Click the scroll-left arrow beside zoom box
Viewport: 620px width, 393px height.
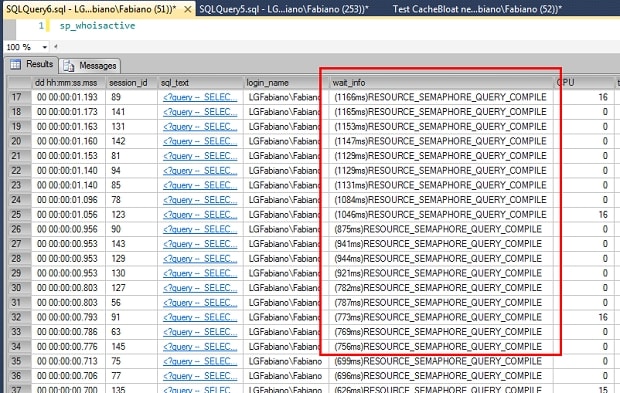coord(56,47)
